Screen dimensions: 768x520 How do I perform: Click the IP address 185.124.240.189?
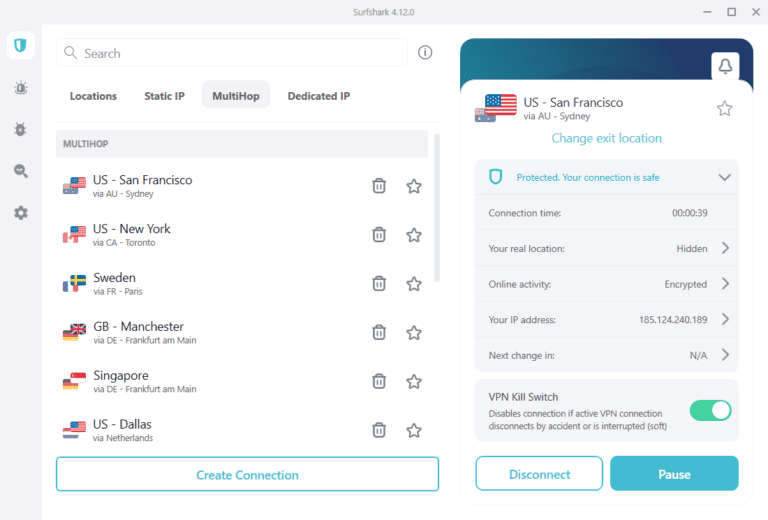point(673,320)
